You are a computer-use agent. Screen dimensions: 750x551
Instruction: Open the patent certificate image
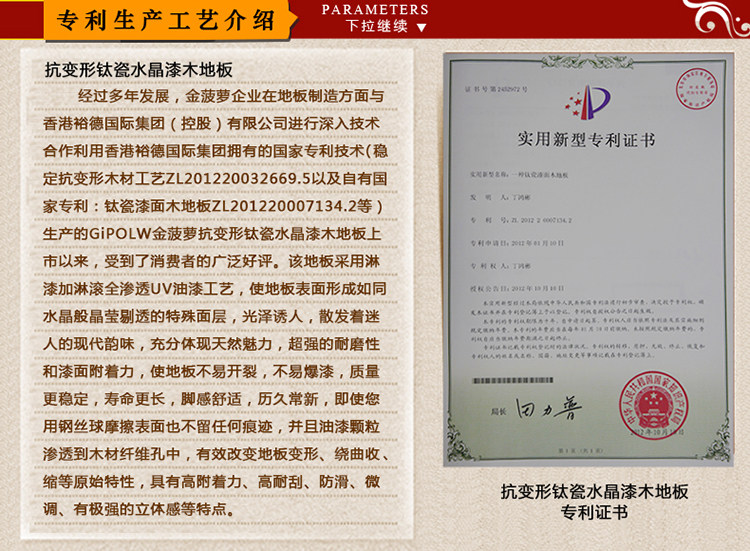[x=588, y=259]
